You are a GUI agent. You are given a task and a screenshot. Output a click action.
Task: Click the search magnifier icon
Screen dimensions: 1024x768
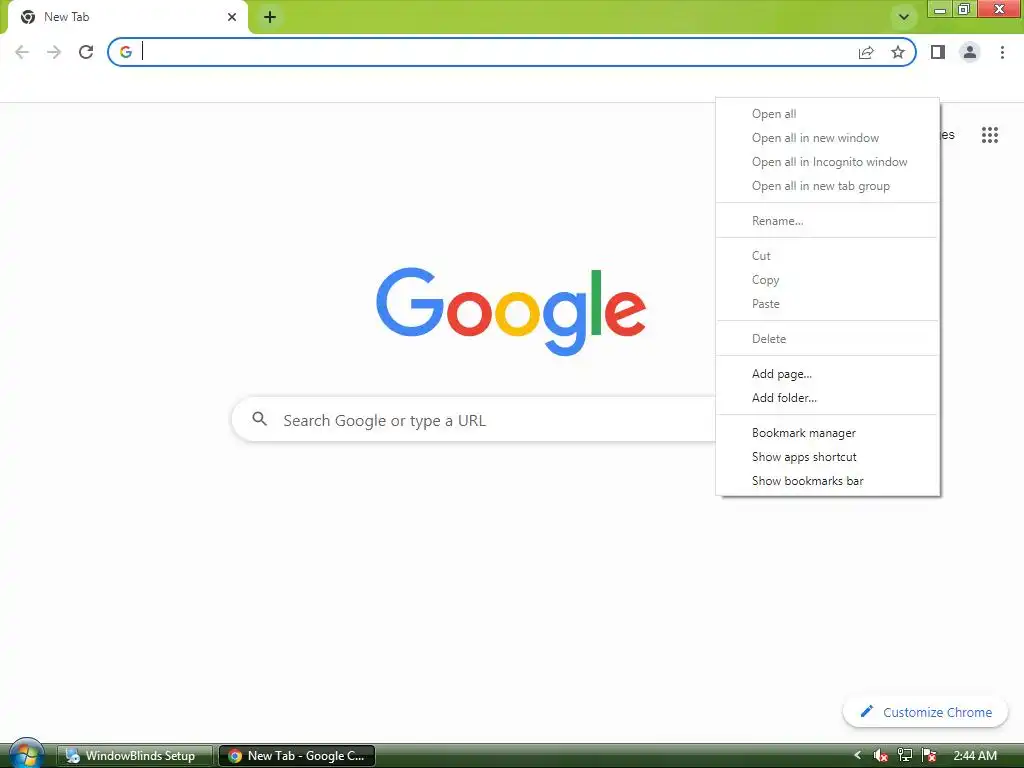click(x=260, y=419)
